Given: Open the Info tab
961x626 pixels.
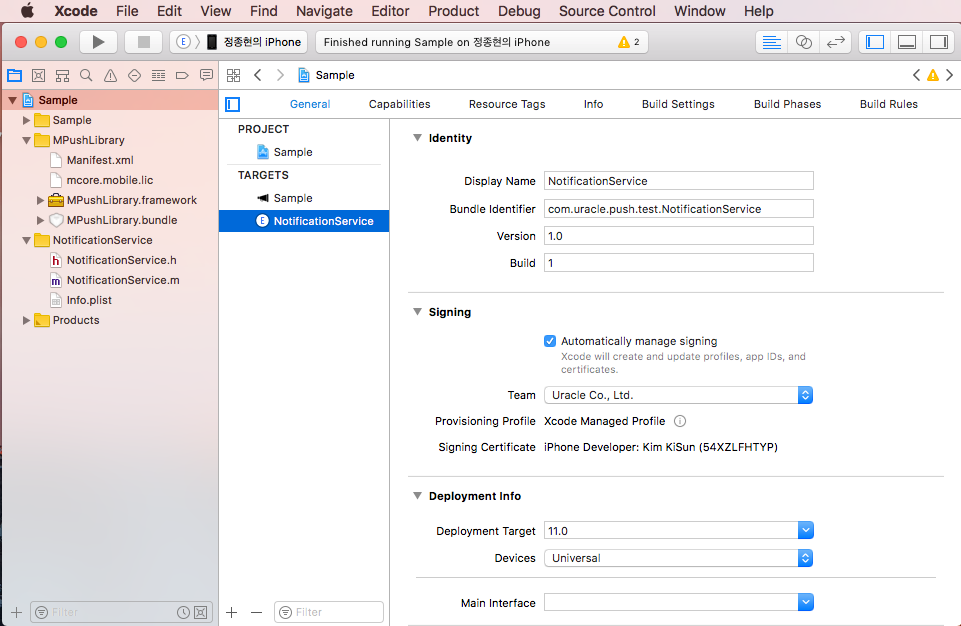Looking at the screenshot, I should click(x=593, y=104).
